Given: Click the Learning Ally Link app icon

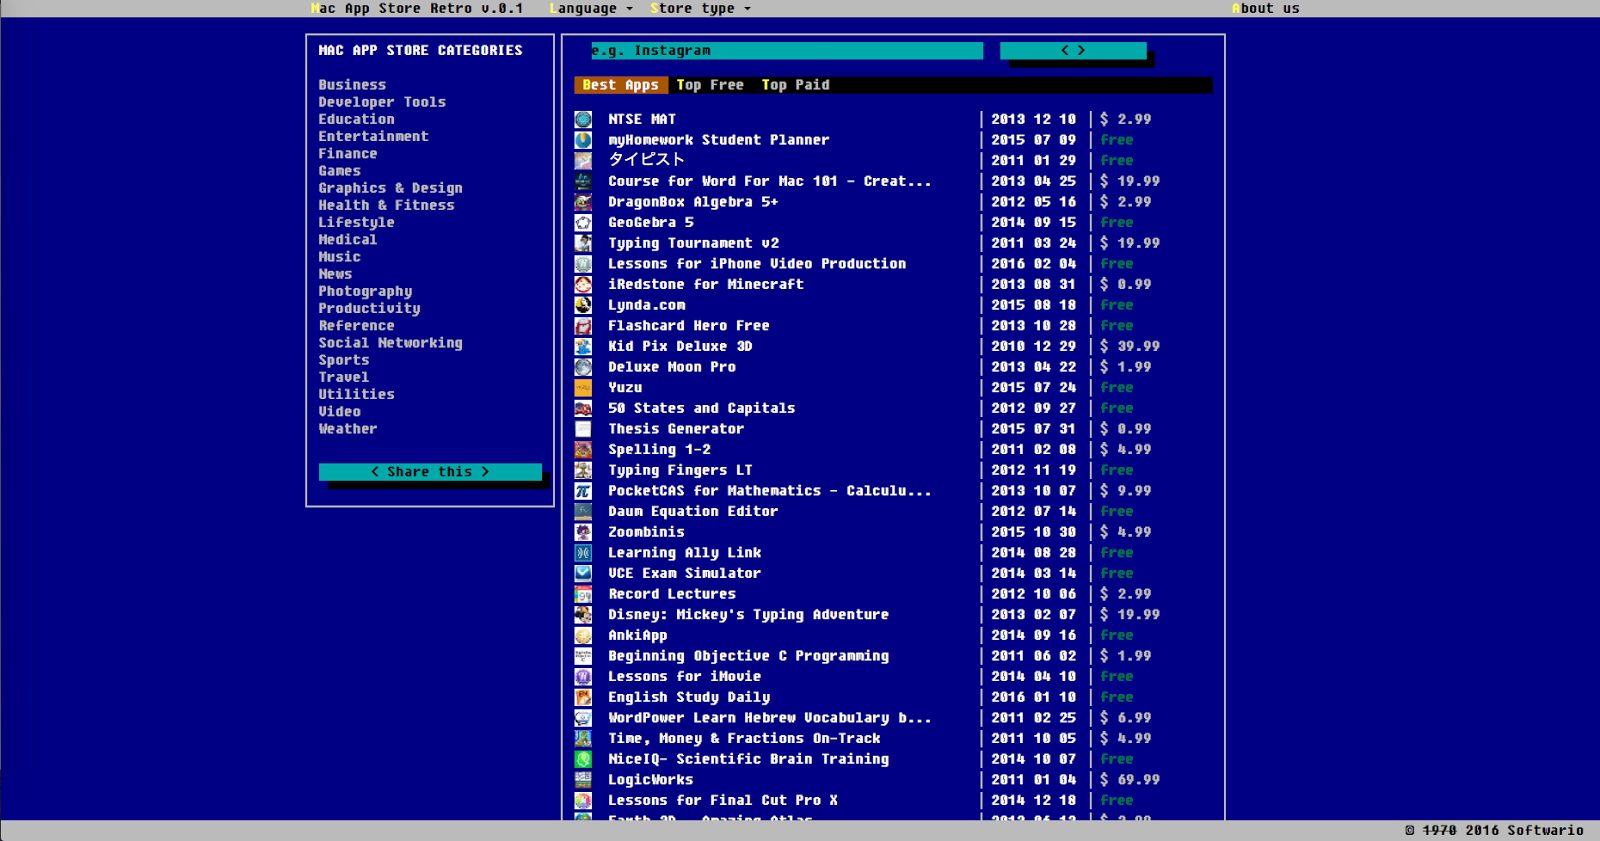Looking at the screenshot, I should click(x=583, y=553).
